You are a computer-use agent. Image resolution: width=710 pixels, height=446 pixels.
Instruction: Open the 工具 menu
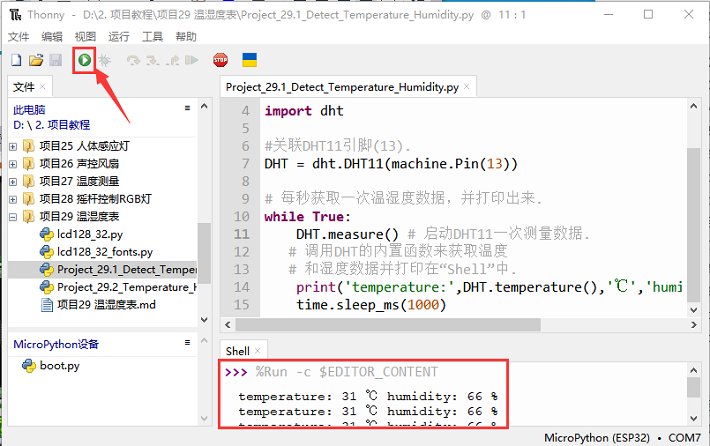click(152, 37)
